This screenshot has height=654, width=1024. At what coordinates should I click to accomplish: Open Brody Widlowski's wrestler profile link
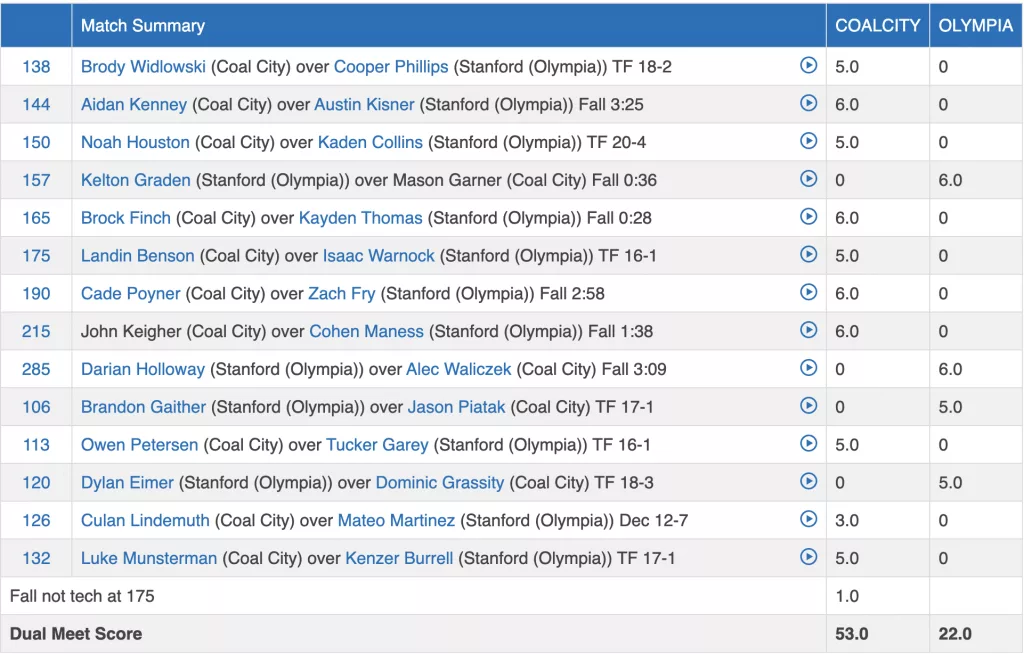[143, 67]
